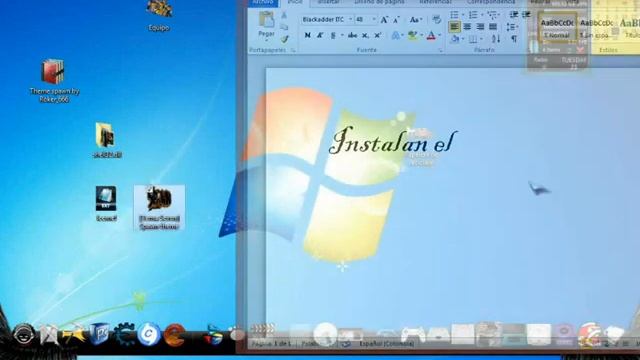Click the hooded face icon in dock
The width and height of the screenshot is (640, 360).
[23, 334]
